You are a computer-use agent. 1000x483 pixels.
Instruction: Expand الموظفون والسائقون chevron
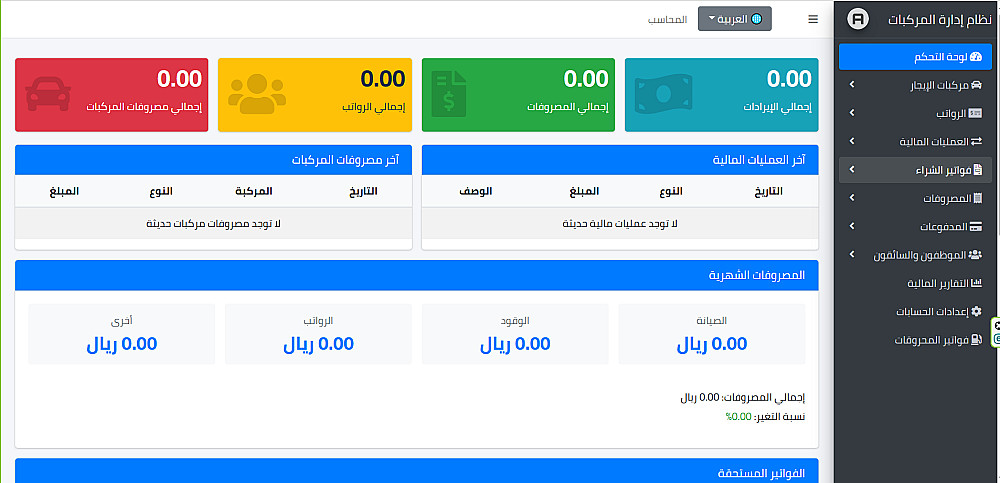(851, 255)
